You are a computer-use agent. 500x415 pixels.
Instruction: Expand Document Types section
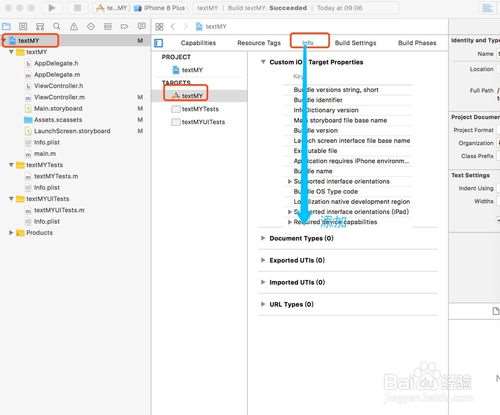tap(263, 238)
